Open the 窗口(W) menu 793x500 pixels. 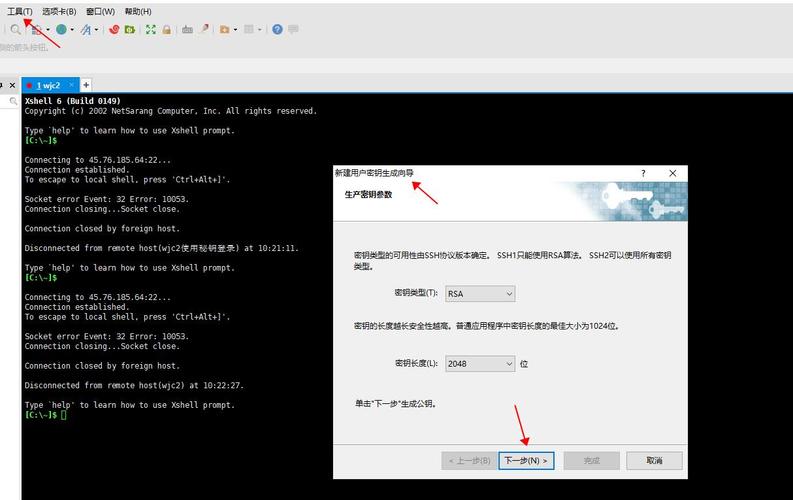click(100, 11)
